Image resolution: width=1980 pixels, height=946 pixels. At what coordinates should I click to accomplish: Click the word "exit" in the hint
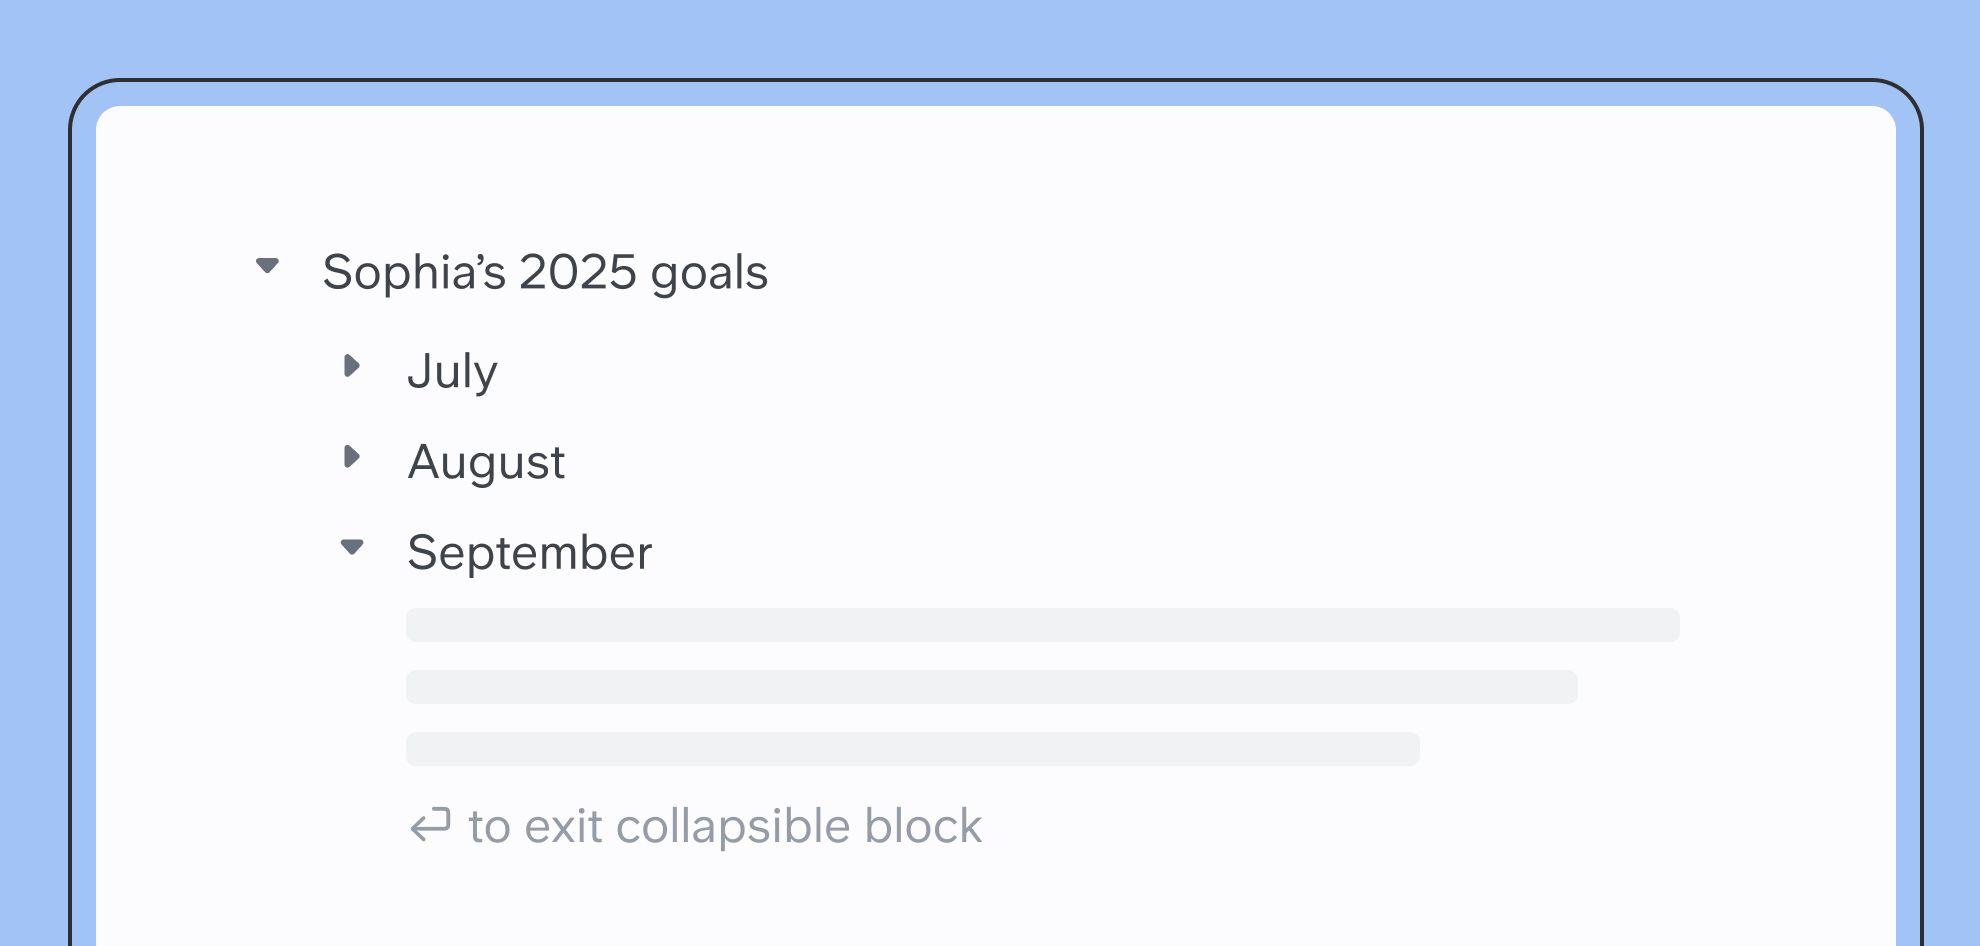pos(563,826)
